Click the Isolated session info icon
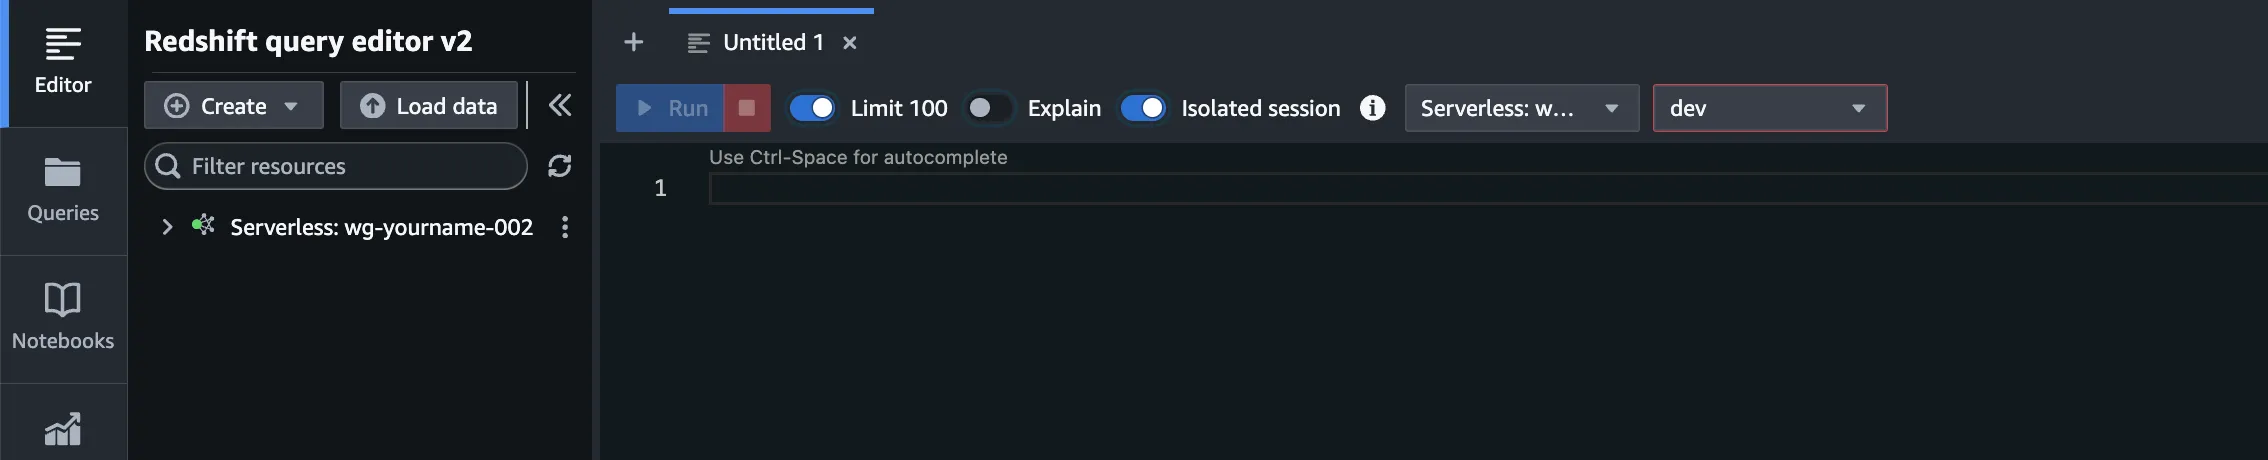 (x=1373, y=108)
